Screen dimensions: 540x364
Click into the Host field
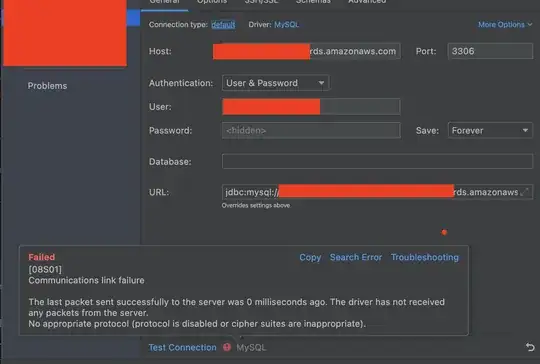point(307,51)
